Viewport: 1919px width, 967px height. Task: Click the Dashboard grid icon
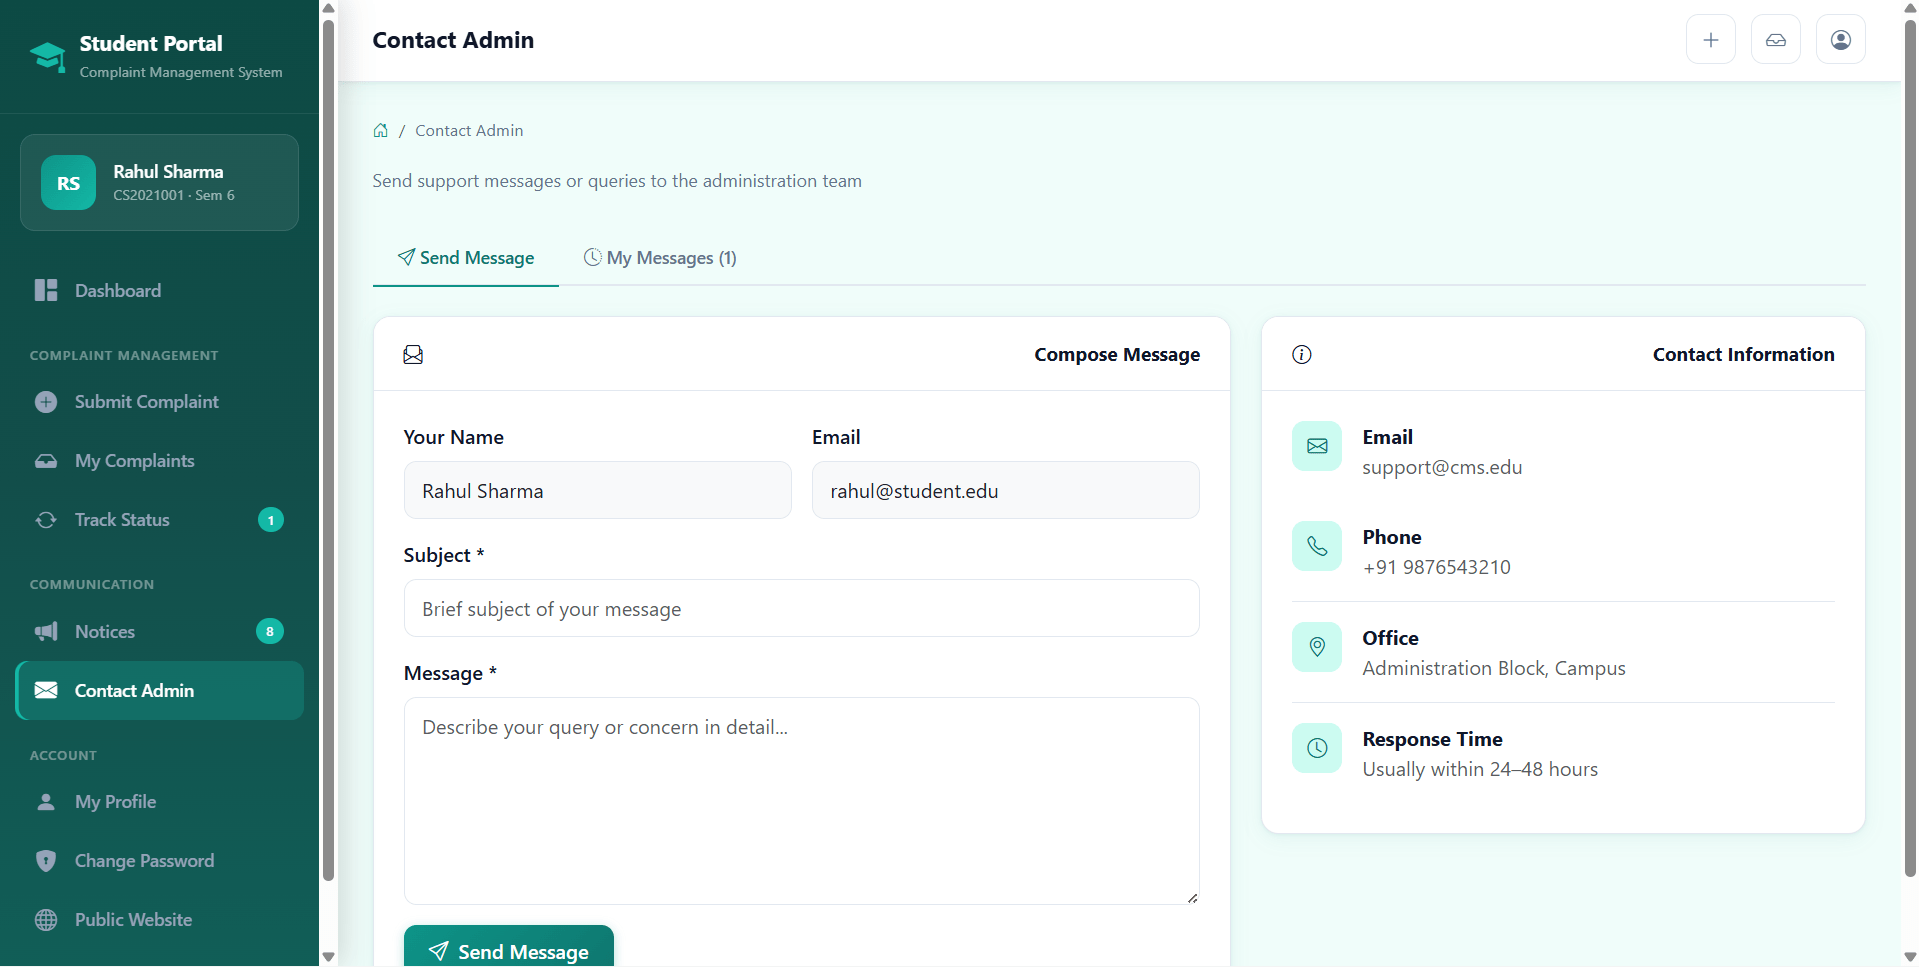pyautogui.click(x=46, y=291)
